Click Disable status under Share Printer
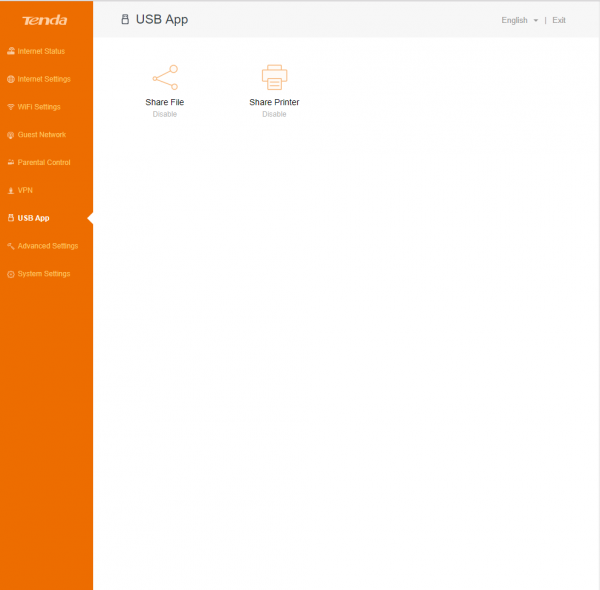Viewport: 600px width, 590px height. pyautogui.click(x=274, y=114)
